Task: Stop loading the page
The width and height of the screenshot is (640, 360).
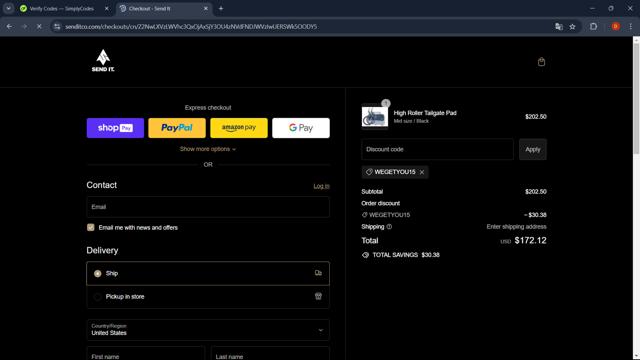Action: click(x=39, y=27)
